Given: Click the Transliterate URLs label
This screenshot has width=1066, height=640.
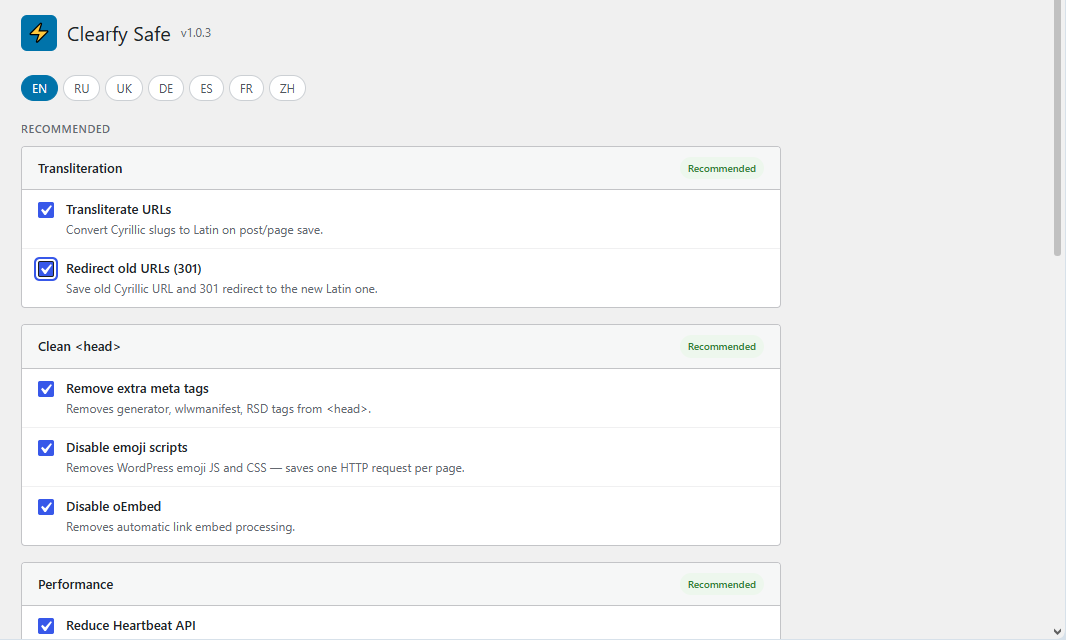Looking at the screenshot, I should (118, 209).
